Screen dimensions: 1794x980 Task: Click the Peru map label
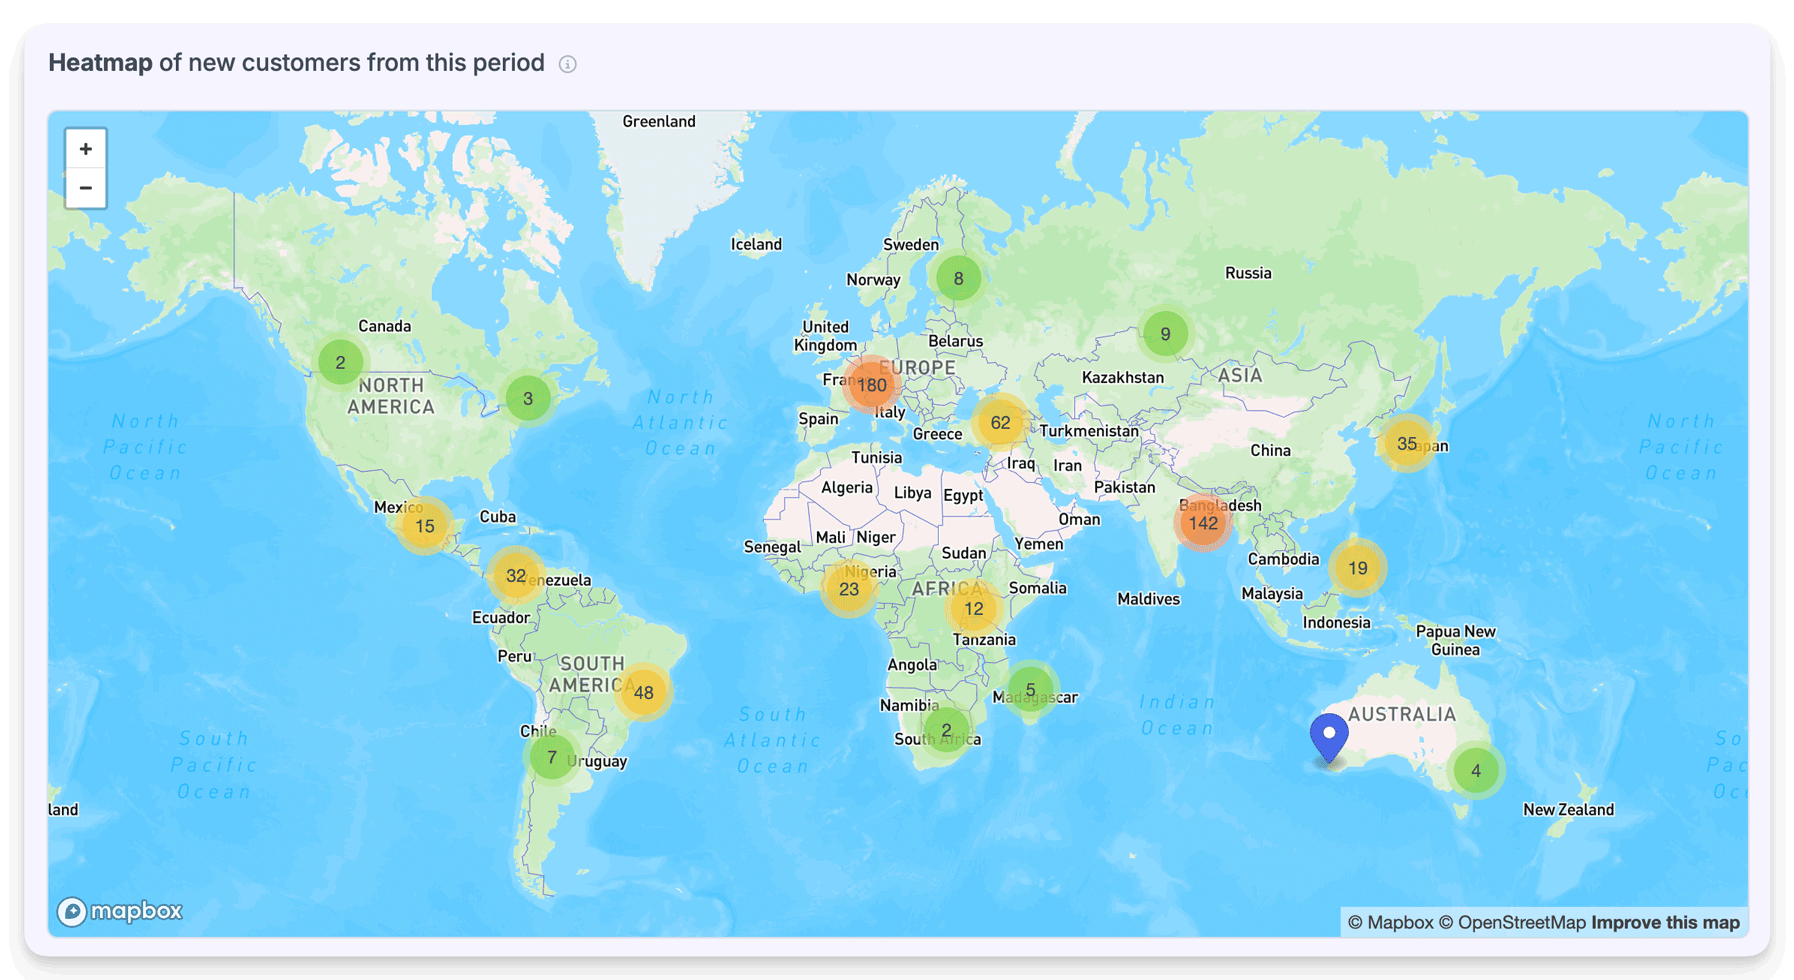point(514,656)
